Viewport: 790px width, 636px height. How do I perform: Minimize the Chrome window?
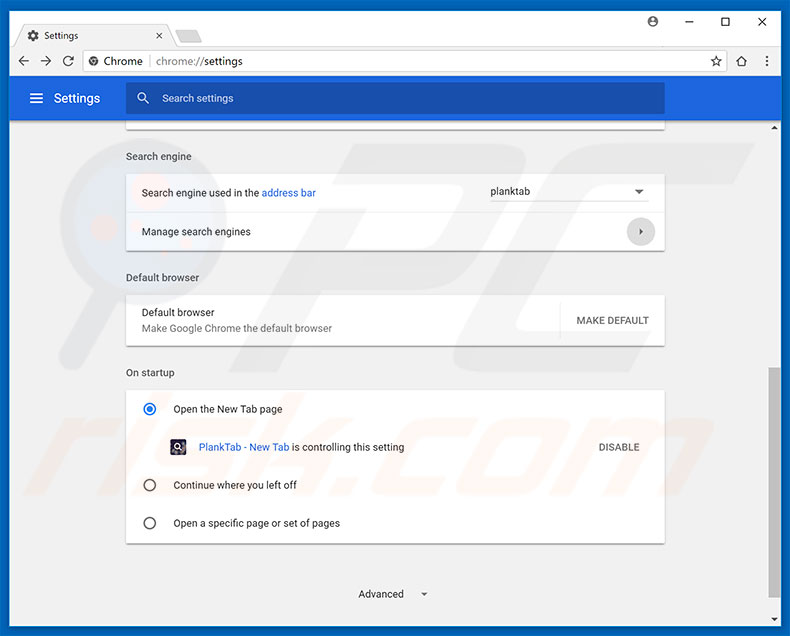(x=689, y=22)
